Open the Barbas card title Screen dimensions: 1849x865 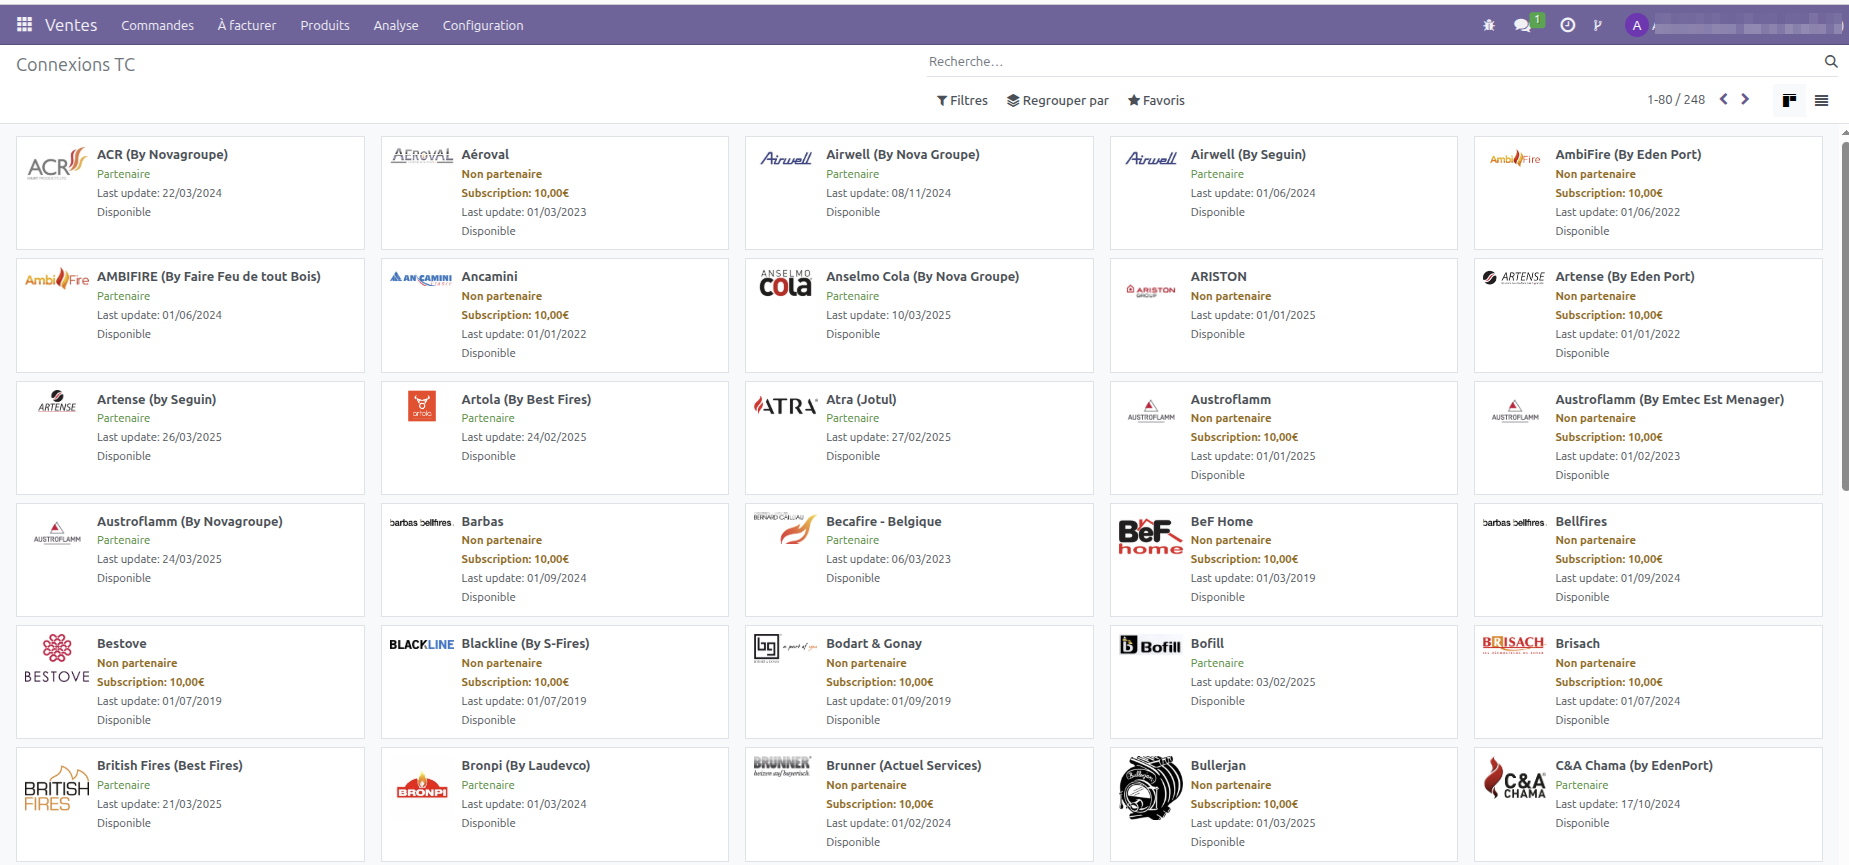[x=483, y=521]
